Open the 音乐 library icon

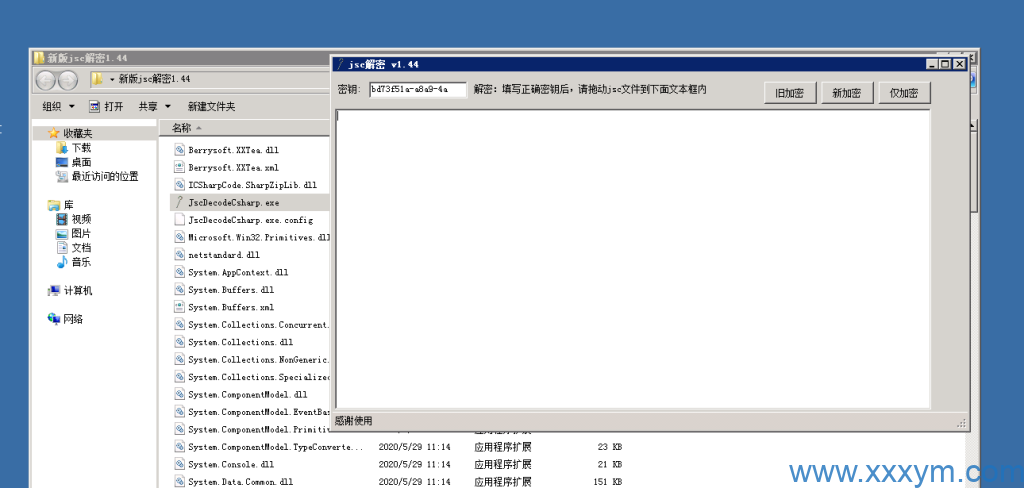click(x=63, y=262)
